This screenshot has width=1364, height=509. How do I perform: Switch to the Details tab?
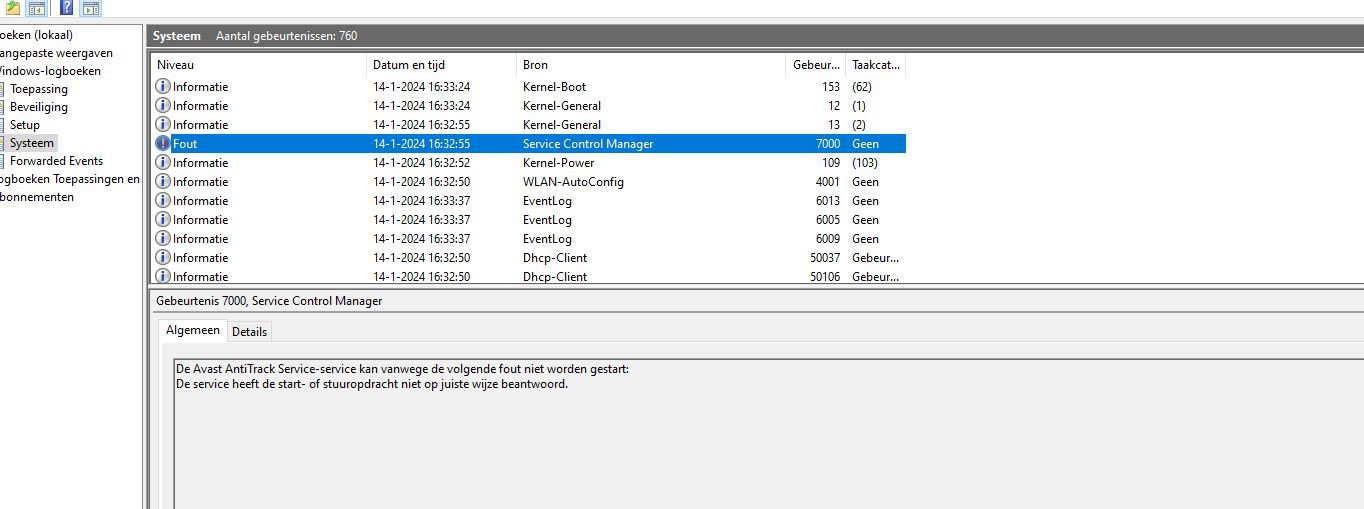(x=249, y=331)
